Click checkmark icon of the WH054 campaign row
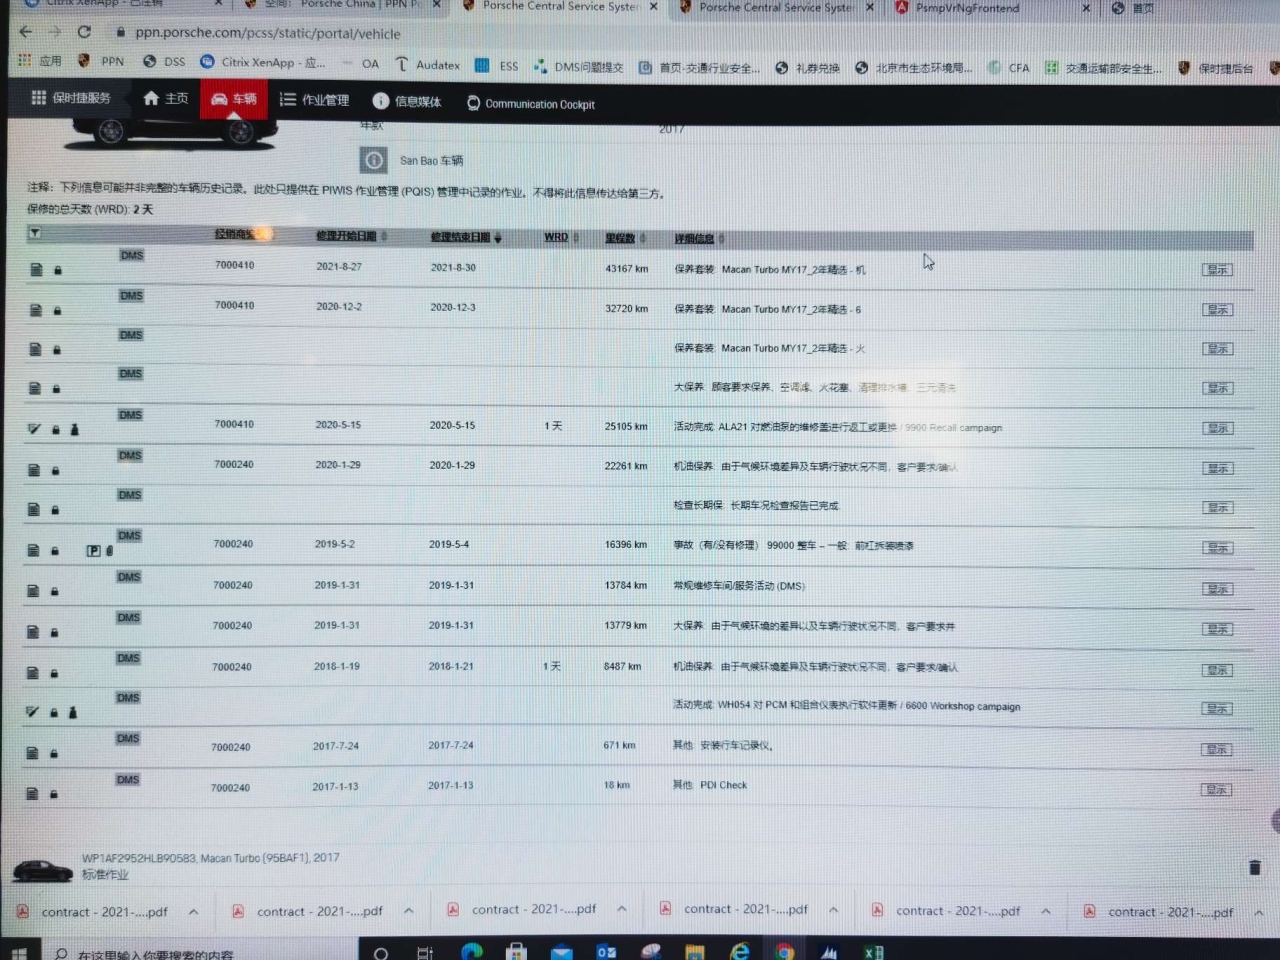Image resolution: width=1280 pixels, height=960 pixels. 32,712
